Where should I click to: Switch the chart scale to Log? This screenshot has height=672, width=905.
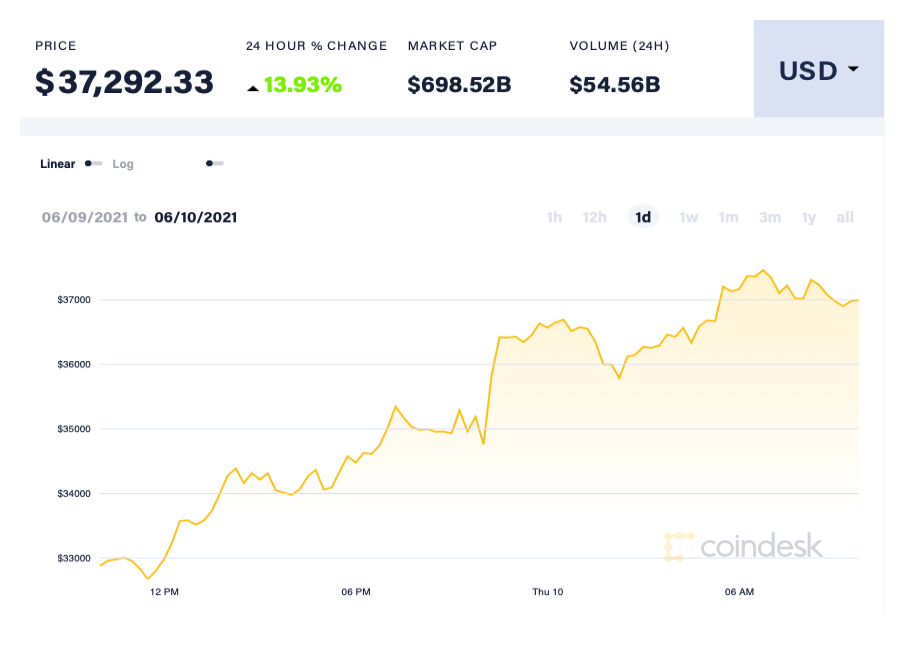point(122,163)
